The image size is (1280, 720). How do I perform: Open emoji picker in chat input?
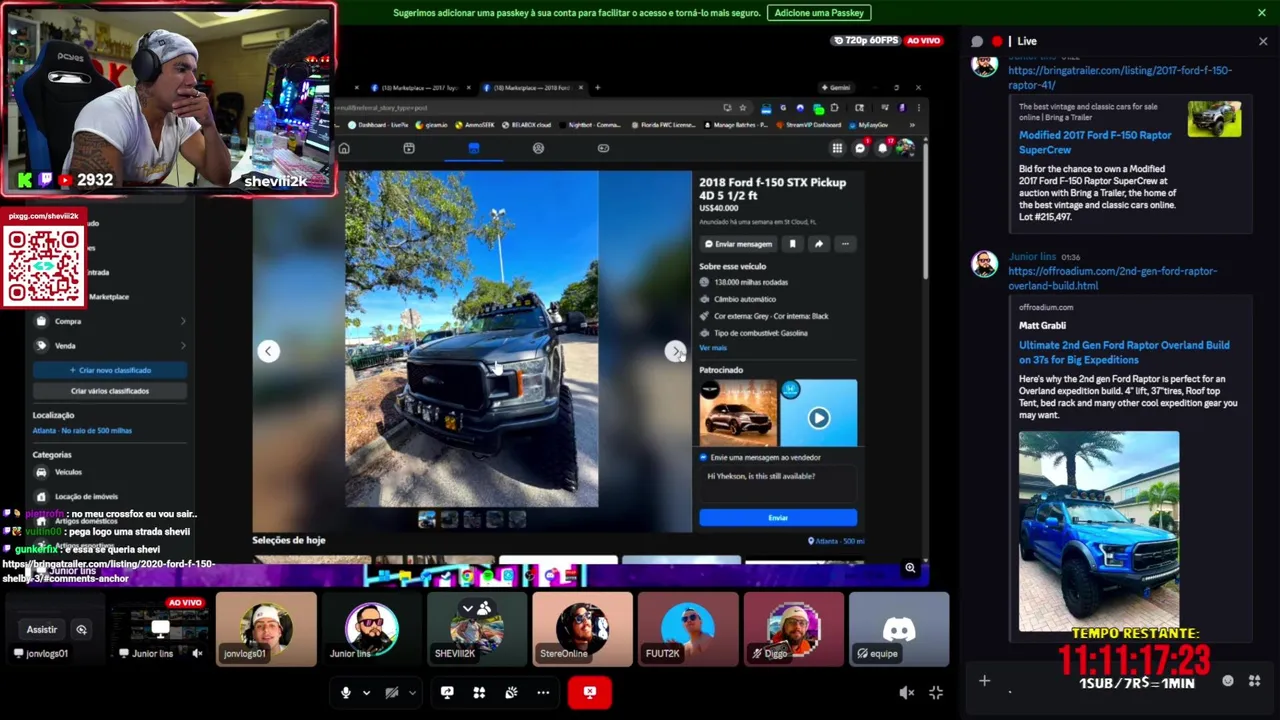[1228, 681]
